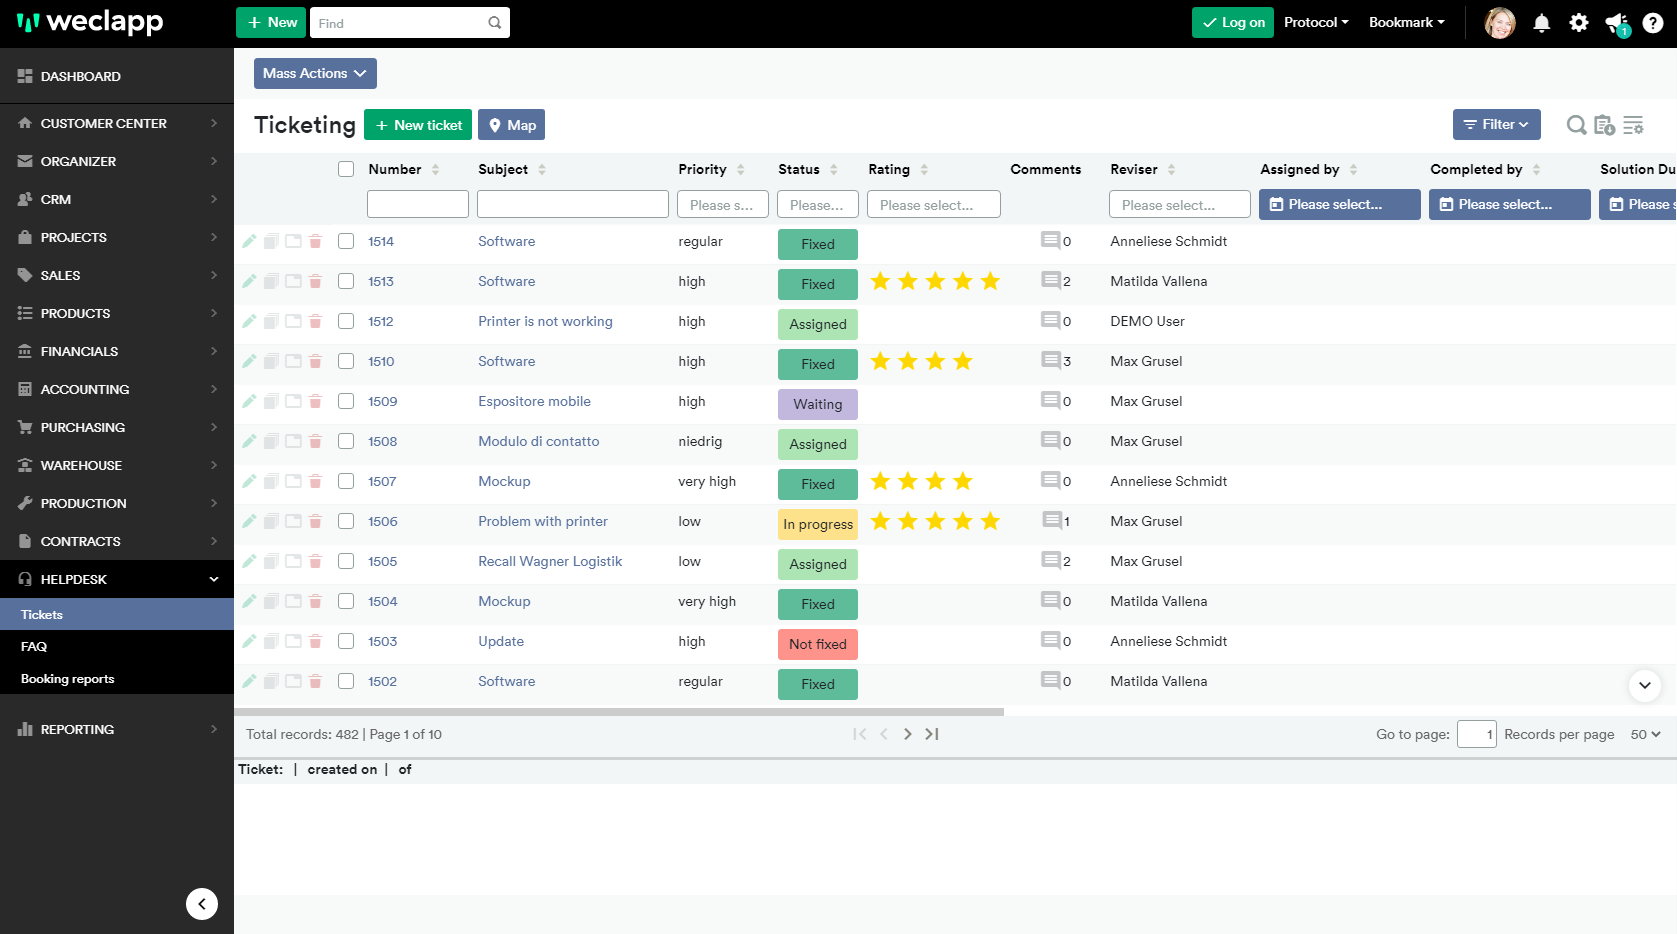Check the checkbox for ticket 1512

click(346, 321)
